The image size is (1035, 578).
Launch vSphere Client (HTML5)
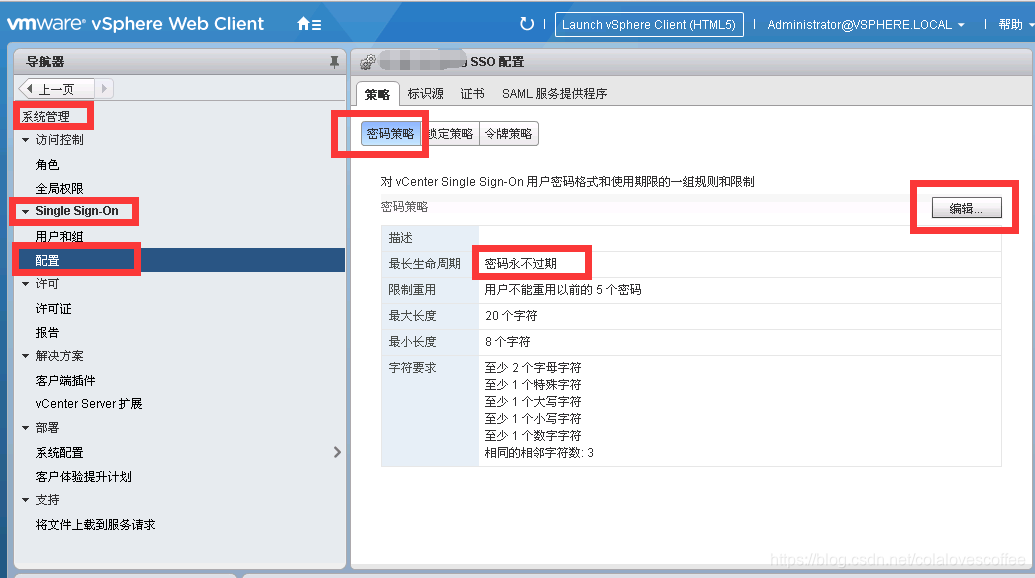tap(649, 24)
